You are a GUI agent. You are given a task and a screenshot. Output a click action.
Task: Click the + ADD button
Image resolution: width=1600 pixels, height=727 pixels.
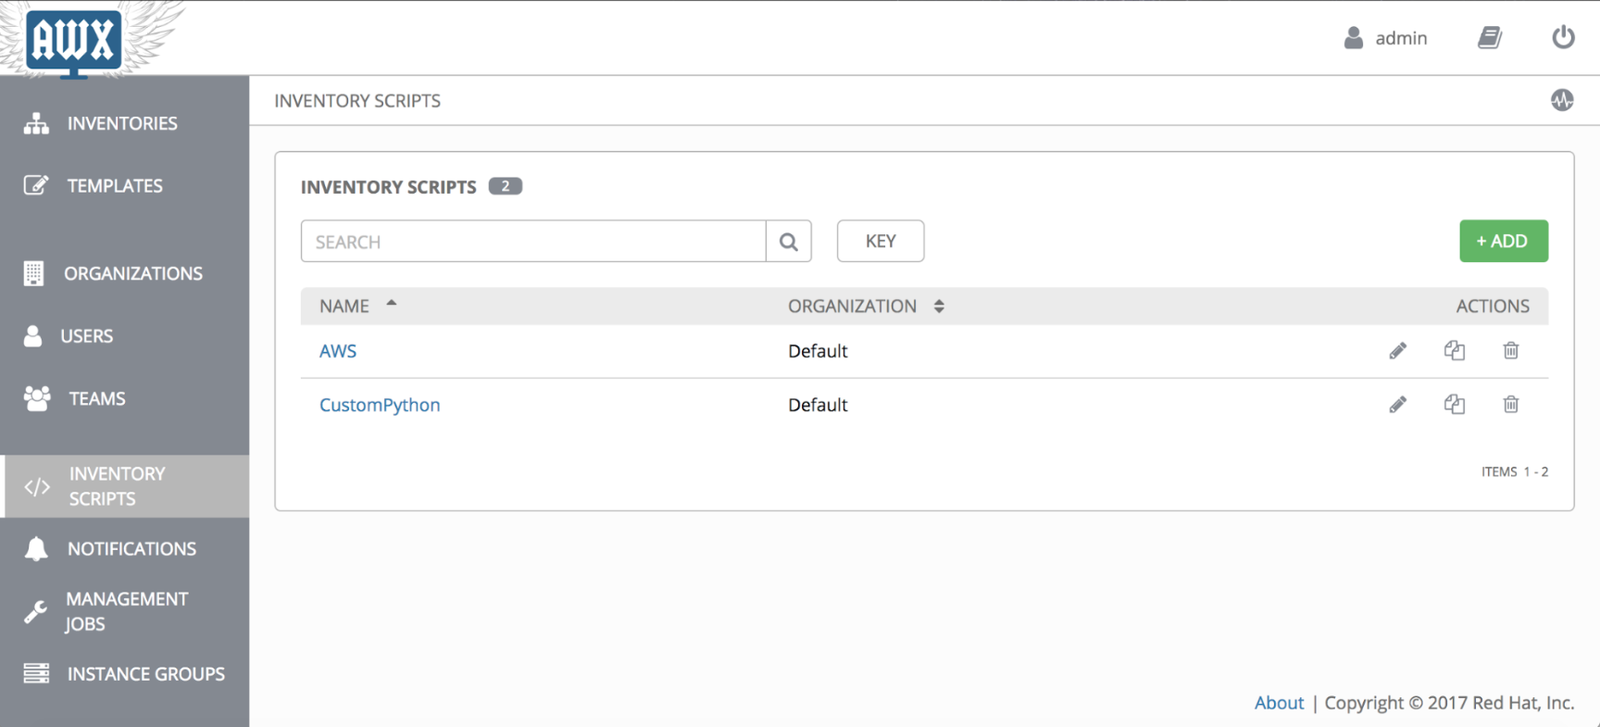pos(1503,241)
